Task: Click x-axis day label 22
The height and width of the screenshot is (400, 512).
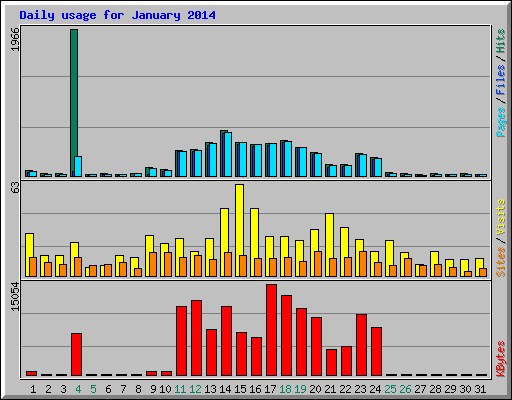Action: pos(345,389)
